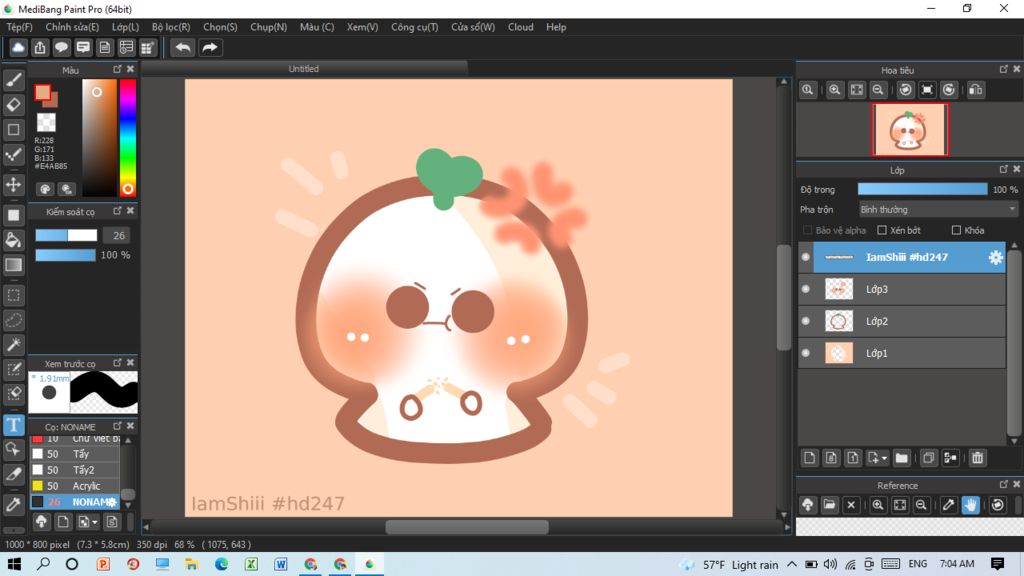The width and height of the screenshot is (1024, 576).
Task: Pop out the Màu panel
Action: pos(118,69)
